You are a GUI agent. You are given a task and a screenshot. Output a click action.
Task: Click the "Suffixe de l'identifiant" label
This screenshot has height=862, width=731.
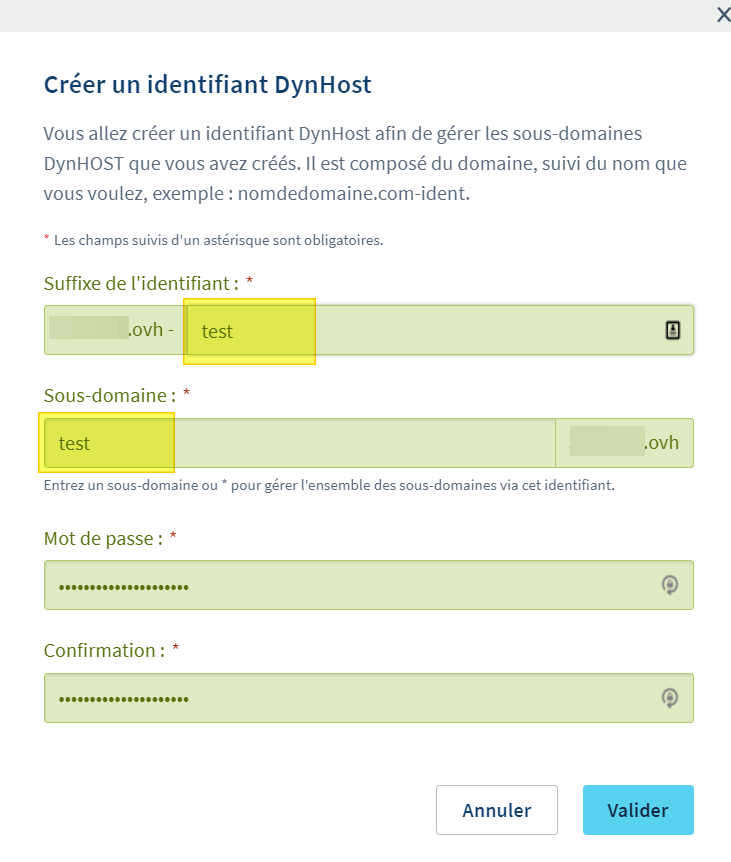pos(141,283)
